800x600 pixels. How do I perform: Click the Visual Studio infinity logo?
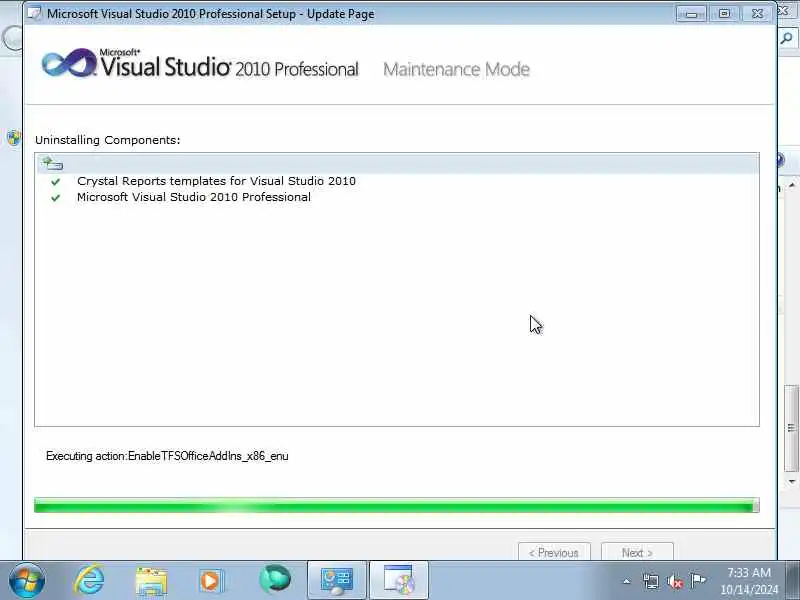coord(69,63)
